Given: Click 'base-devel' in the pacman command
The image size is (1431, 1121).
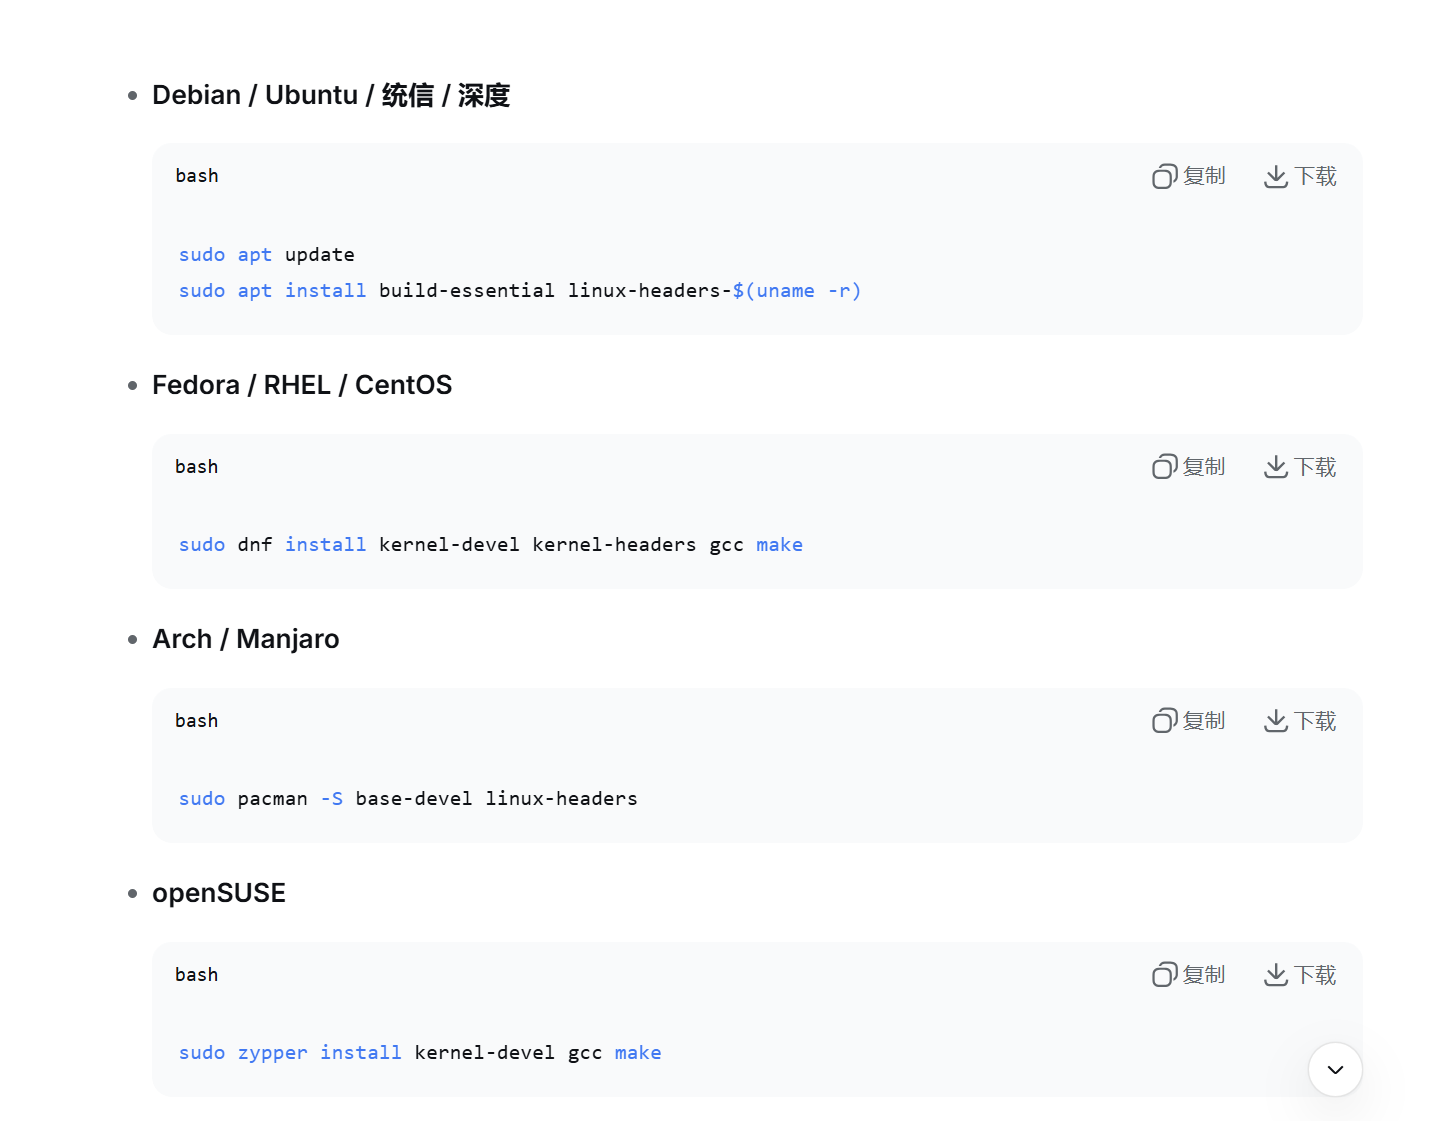Looking at the screenshot, I should point(414,799).
